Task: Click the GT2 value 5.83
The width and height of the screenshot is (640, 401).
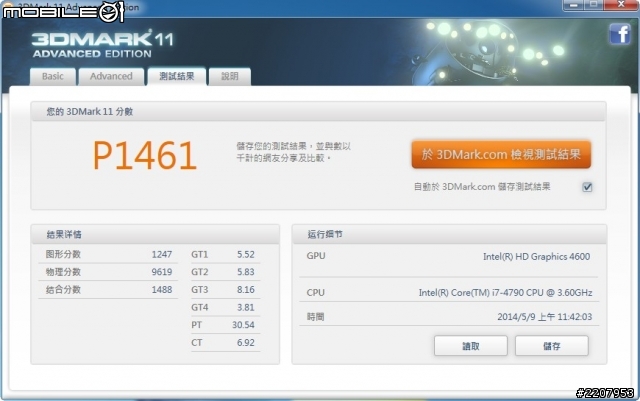Action: click(246, 272)
